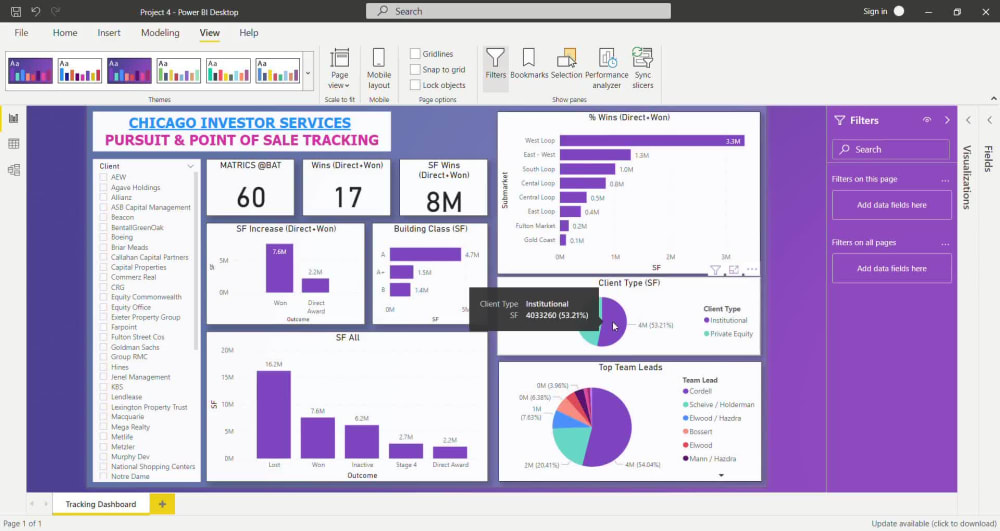Open the File menu
The width and height of the screenshot is (1000, 531).
(x=21, y=33)
